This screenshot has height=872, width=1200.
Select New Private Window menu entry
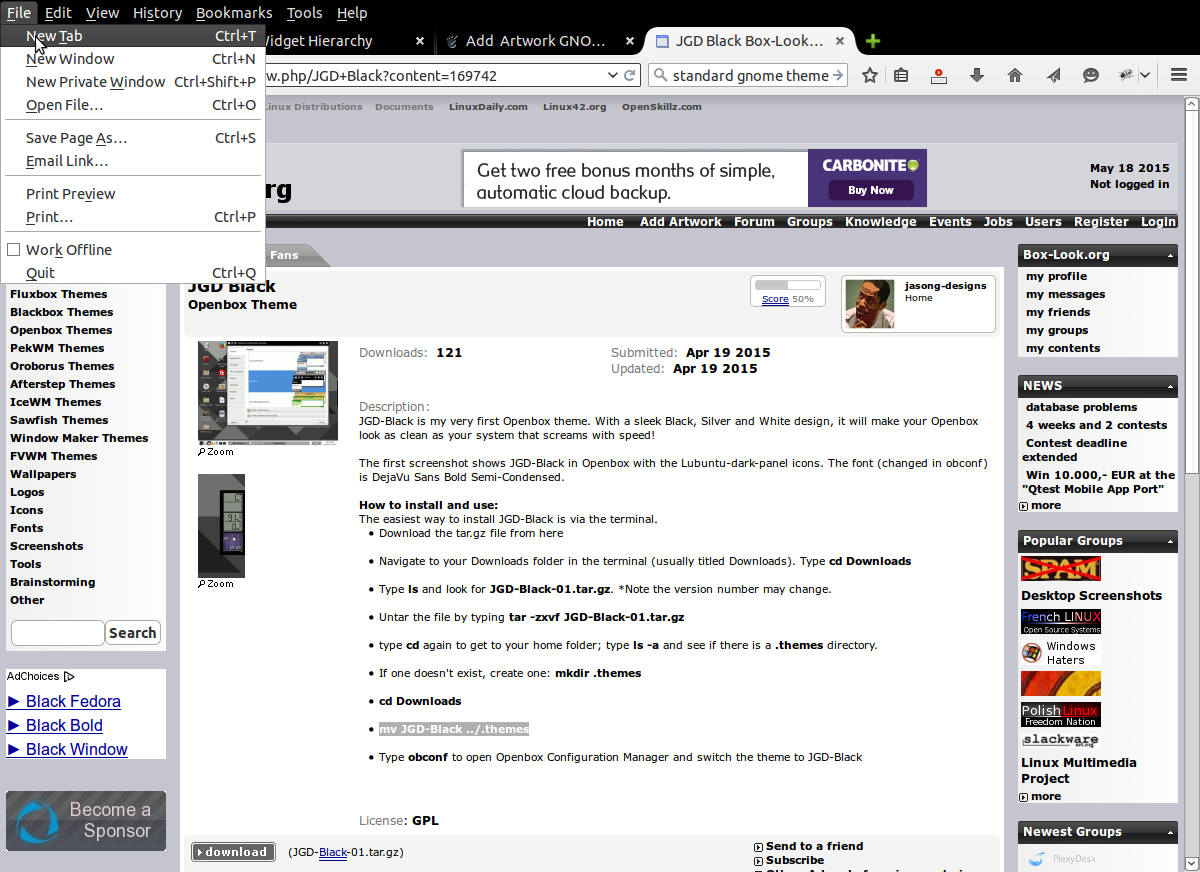[132, 82]
